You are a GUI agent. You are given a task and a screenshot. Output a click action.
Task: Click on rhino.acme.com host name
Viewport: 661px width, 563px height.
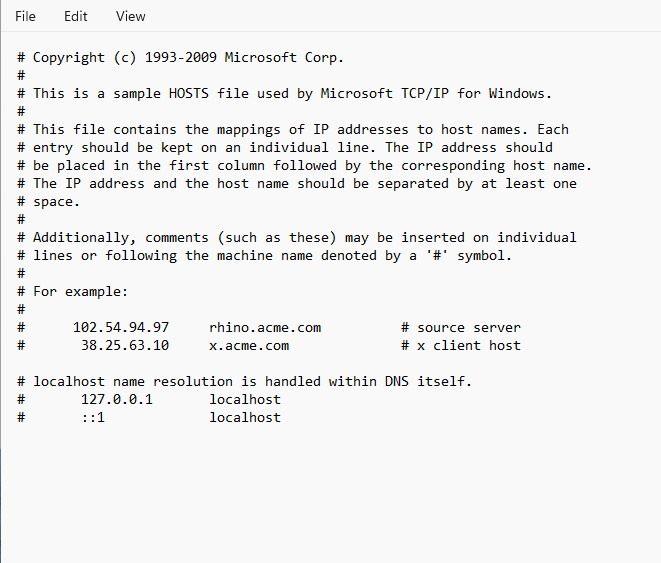(x=265, y=327)
